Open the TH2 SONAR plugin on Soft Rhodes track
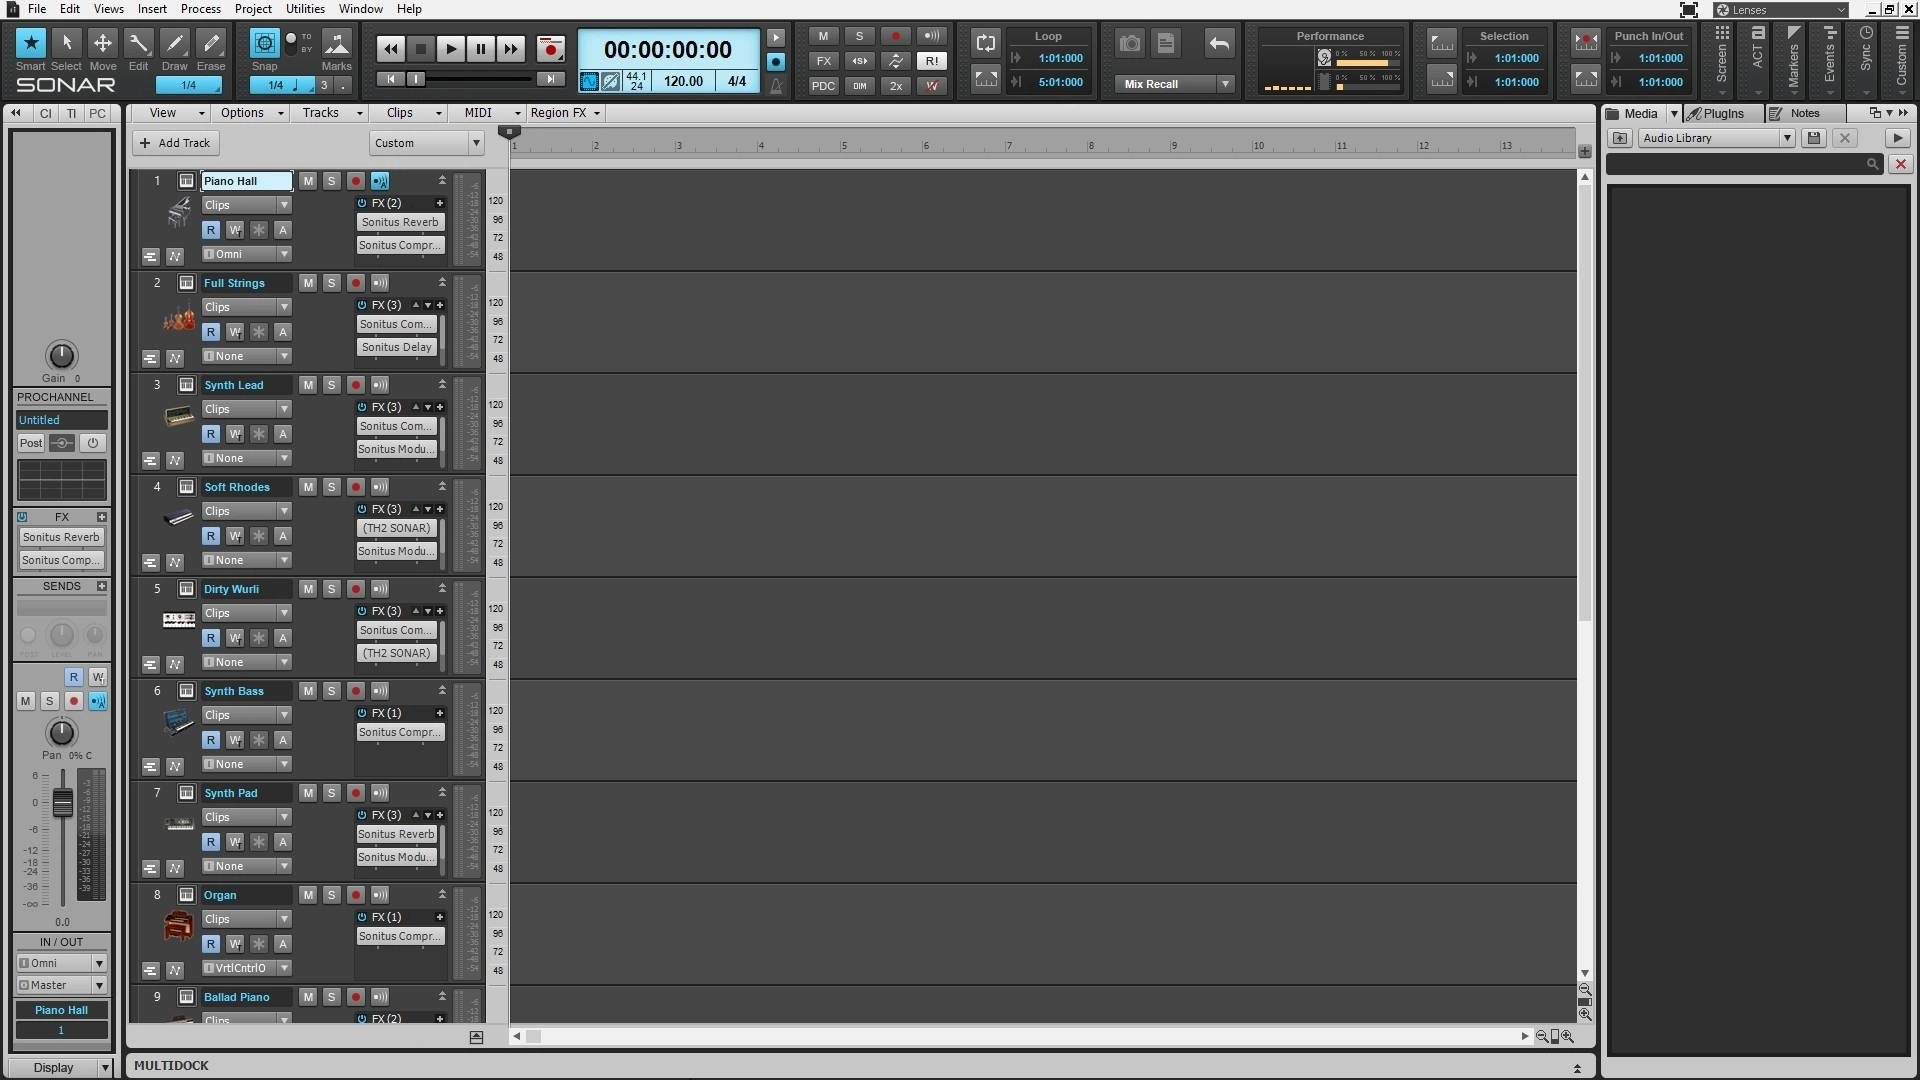The height and width of the screenshot is (1080, 1920). pos(397,528)
